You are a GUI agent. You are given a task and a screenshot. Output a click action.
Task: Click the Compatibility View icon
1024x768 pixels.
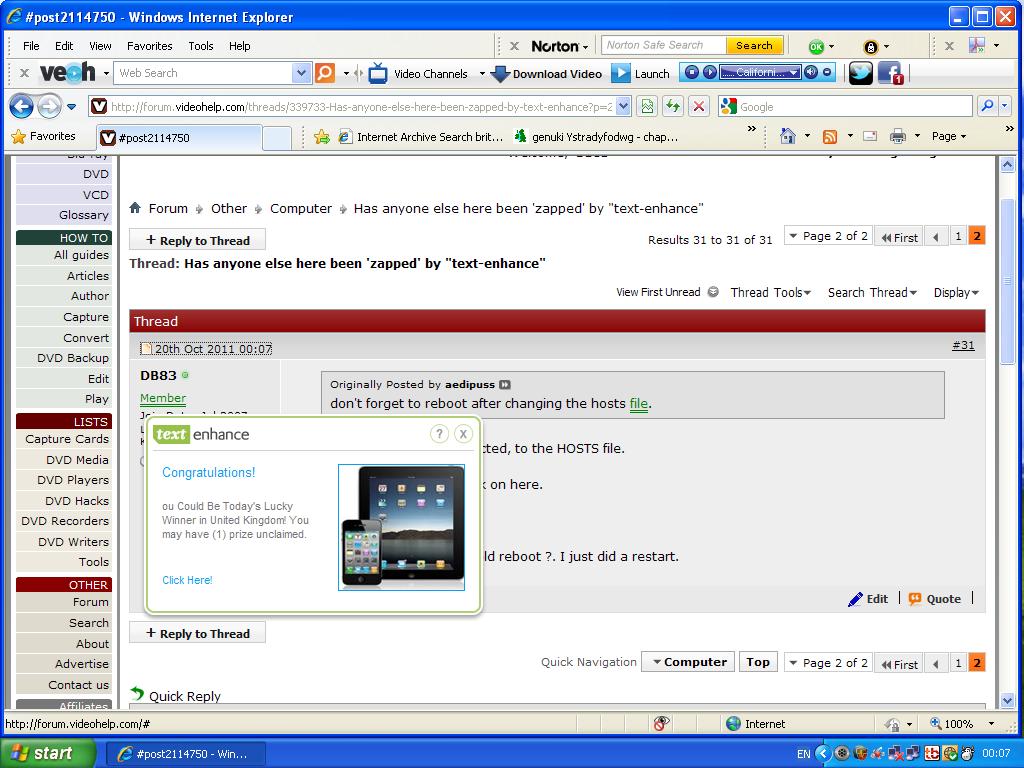click(x=647, y=106)
